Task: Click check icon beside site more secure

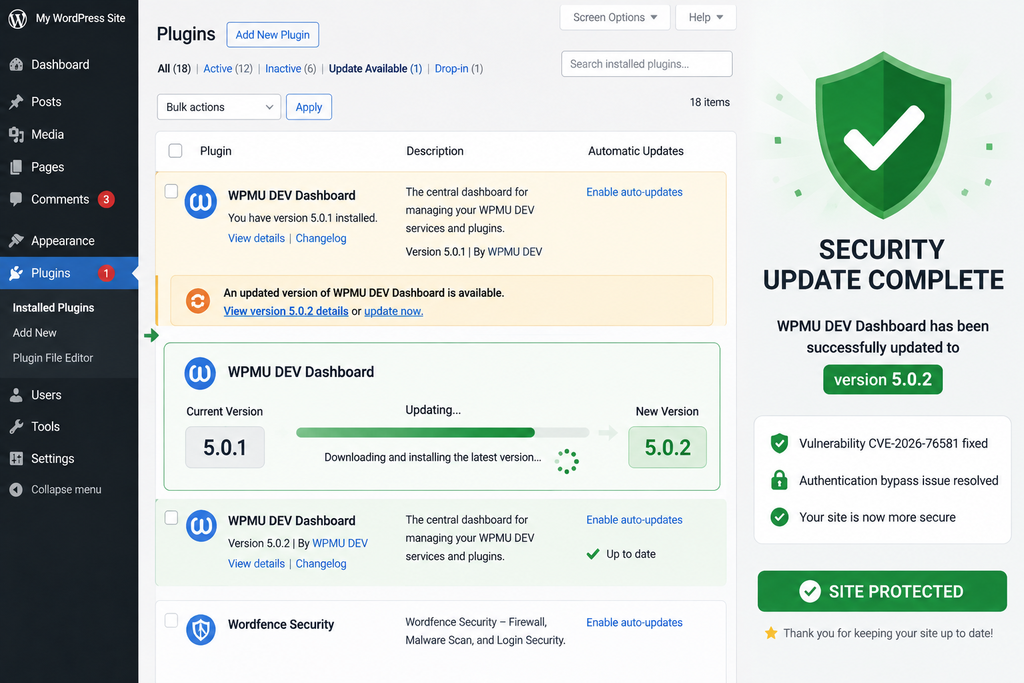Action: pyautogui.click(x=779, y=517)
